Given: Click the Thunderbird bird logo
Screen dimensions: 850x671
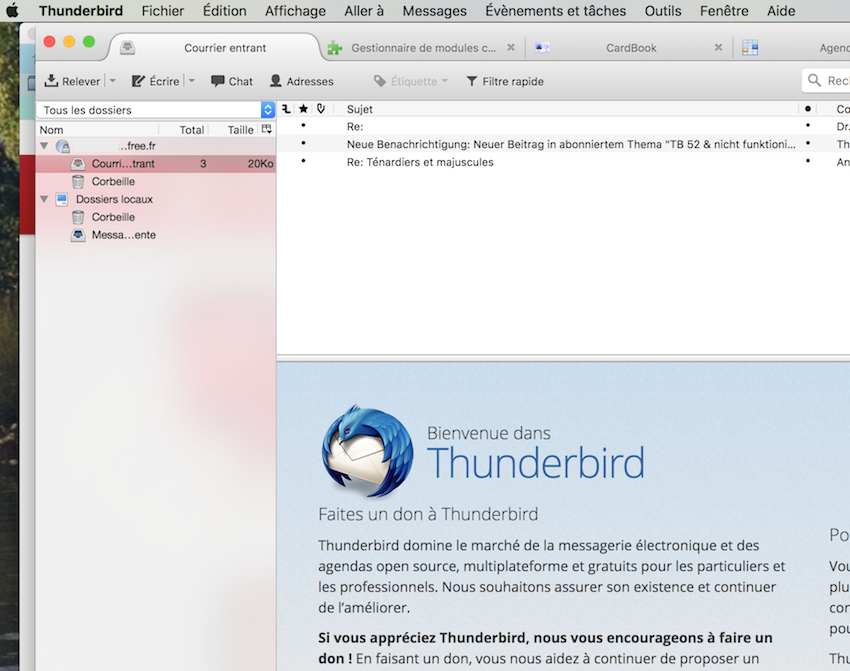Looking at the screenshot, I should (x=368, y=451).
